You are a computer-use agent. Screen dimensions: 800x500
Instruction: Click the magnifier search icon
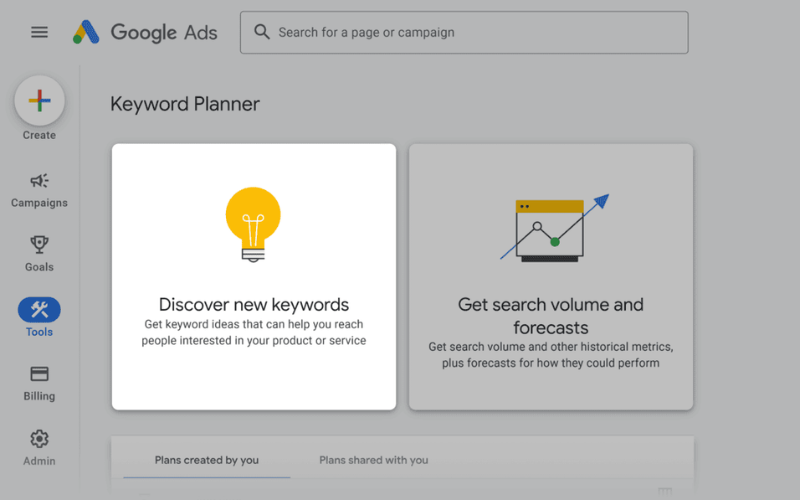262,32
